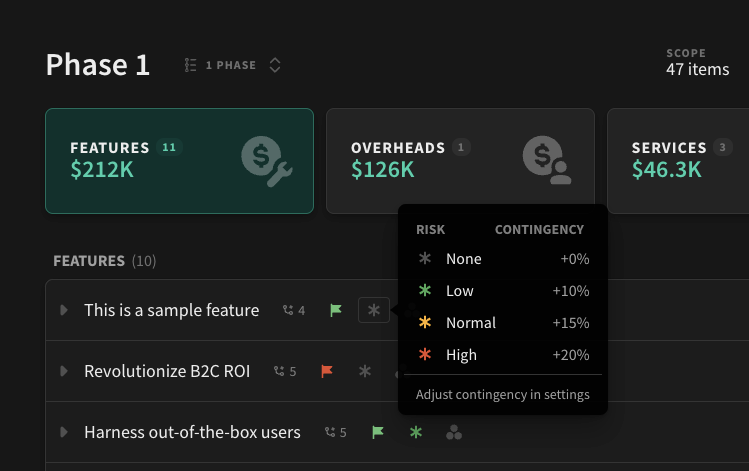Click grey risk asterisk on Revolutionize B2C ROI
The height and width of the screenshot is (471, 749).
(365, 371)
